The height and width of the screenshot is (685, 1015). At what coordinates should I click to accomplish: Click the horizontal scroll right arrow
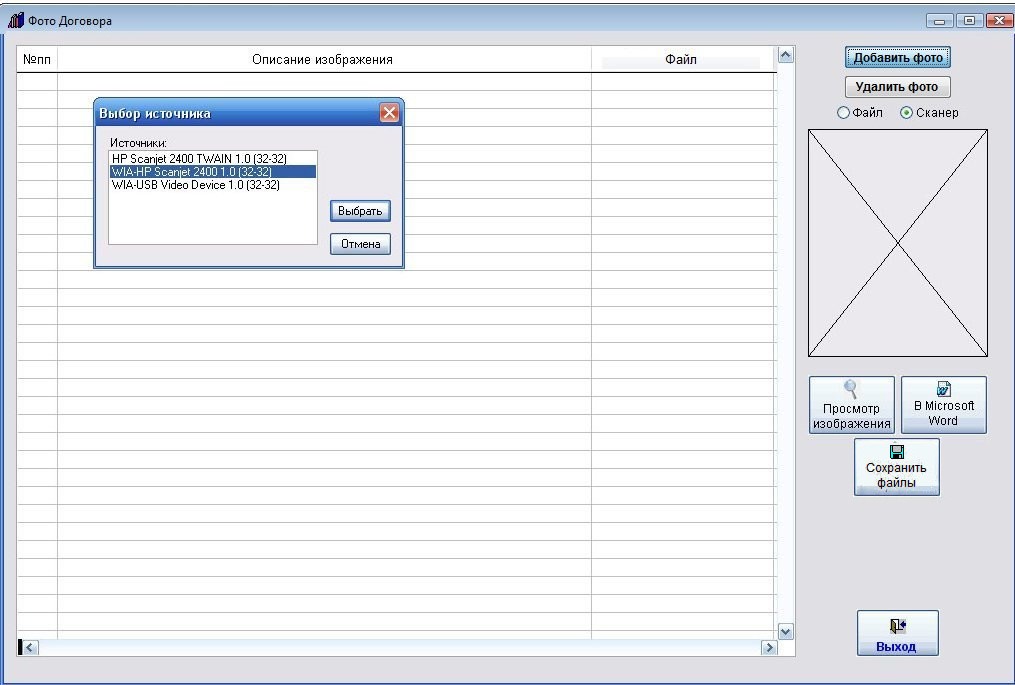click(x=769, y=647)
